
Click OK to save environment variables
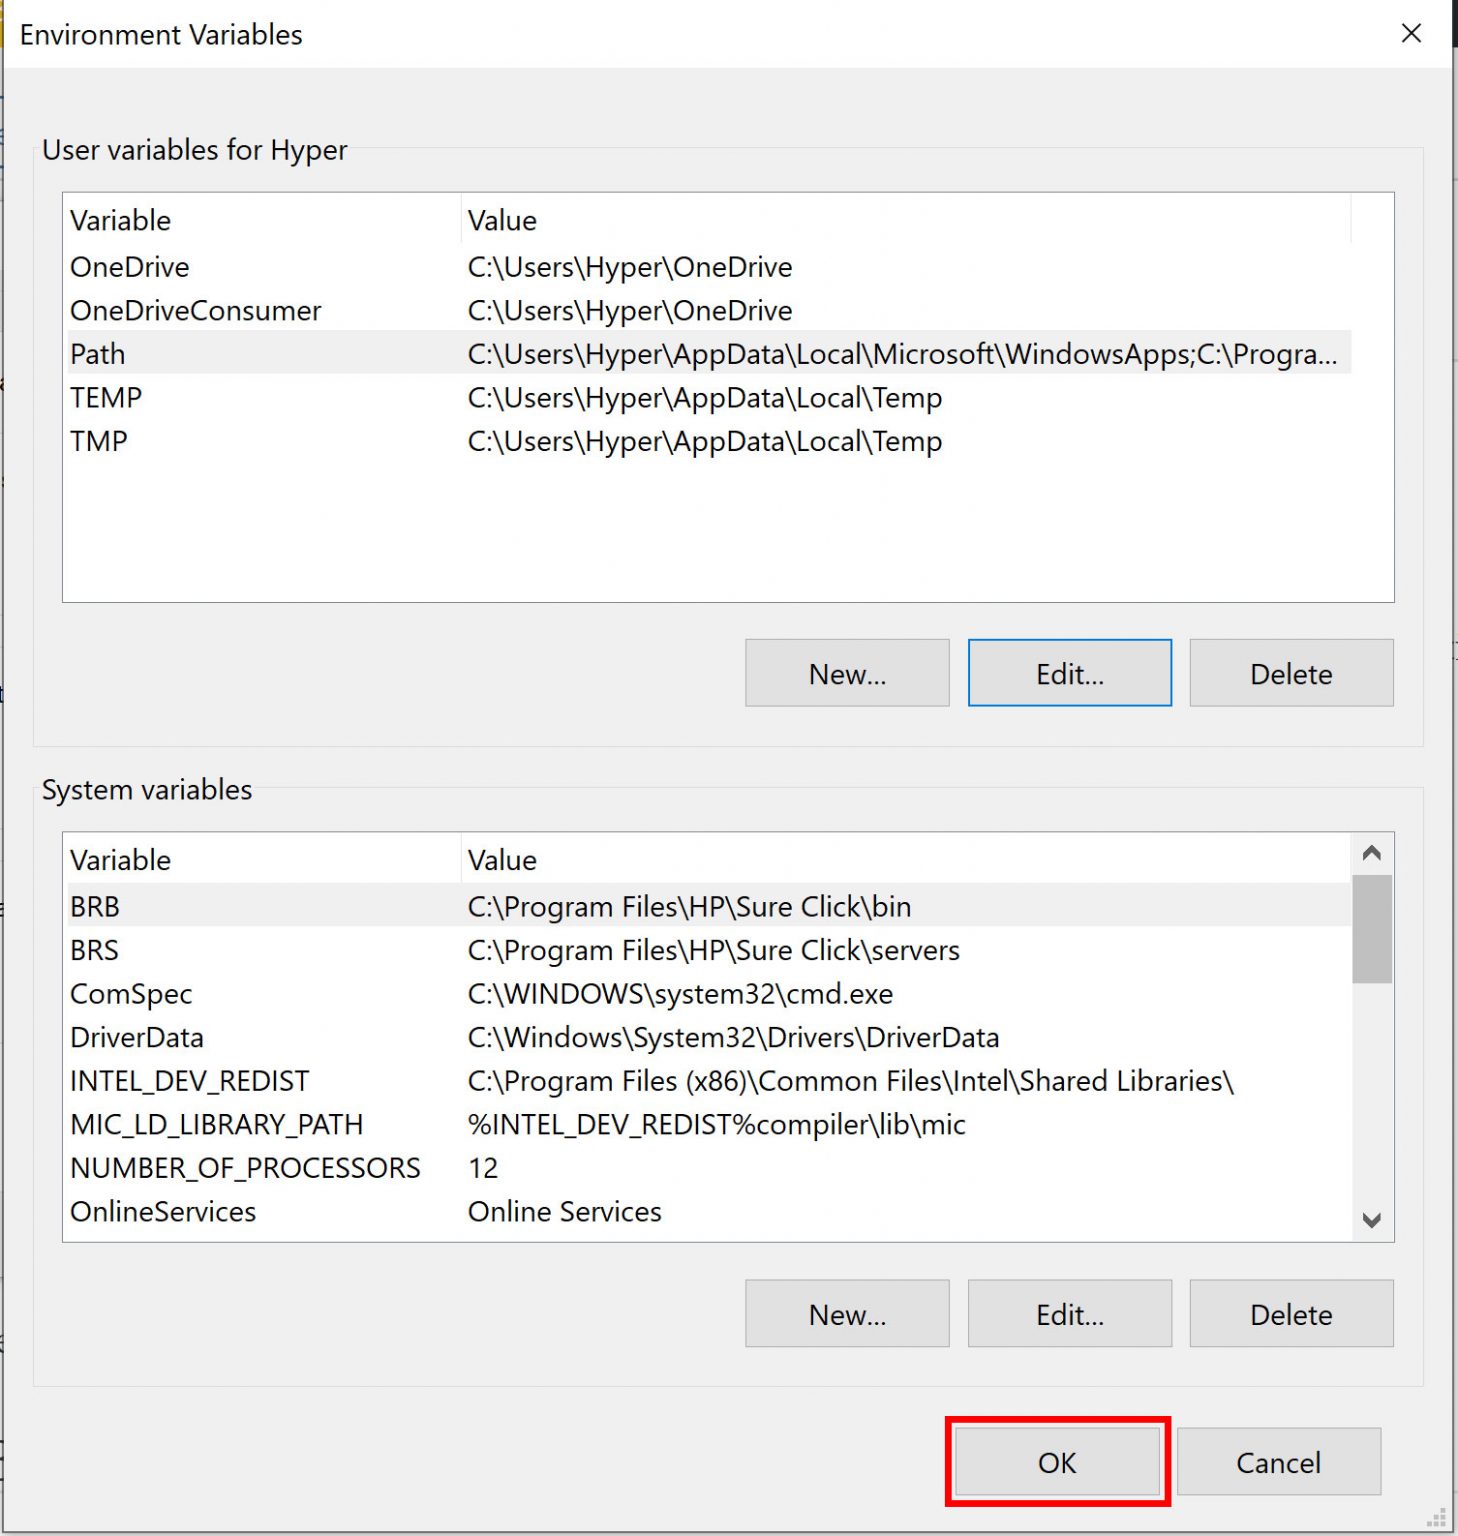point(1057,1462)
